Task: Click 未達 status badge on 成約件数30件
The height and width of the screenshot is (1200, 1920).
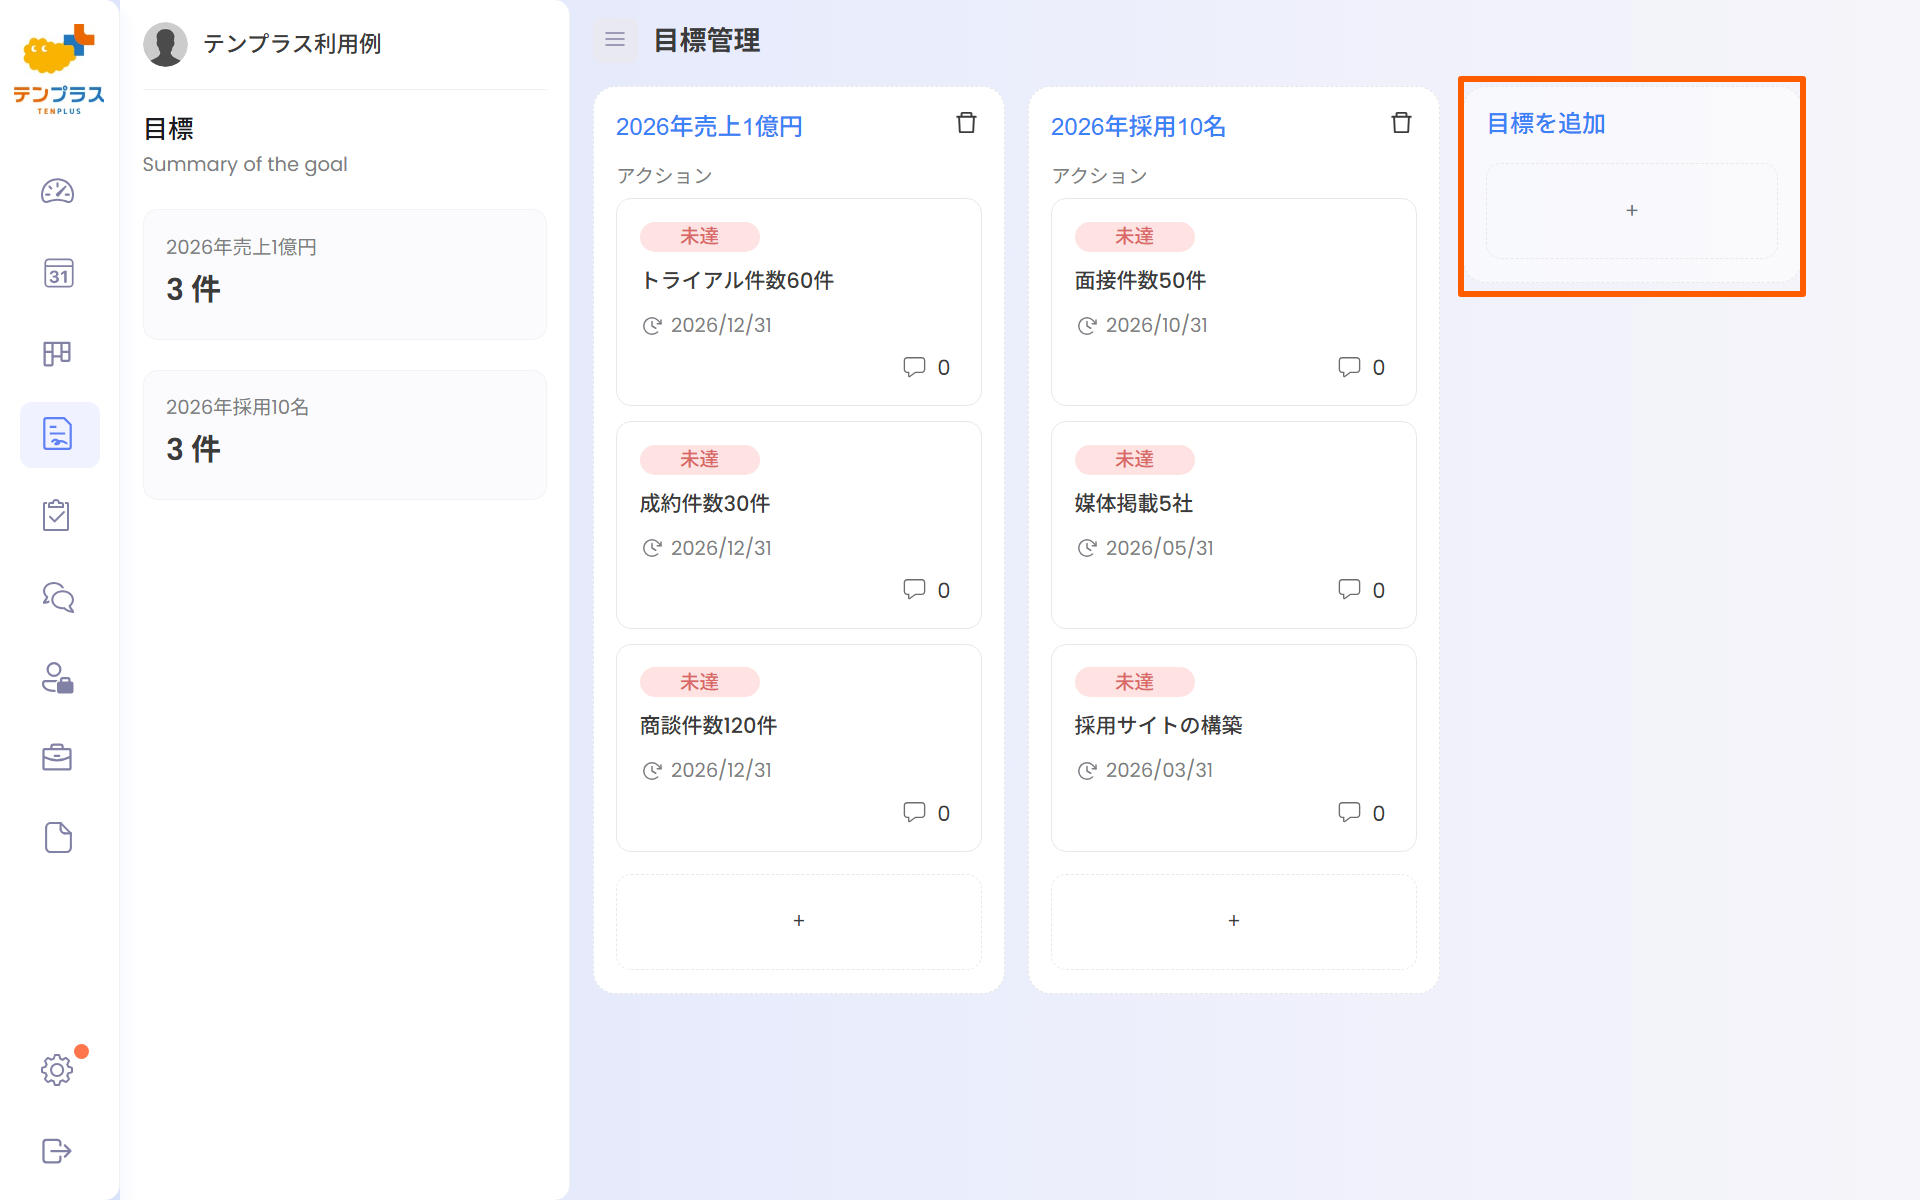Action: (x=700, y=459)
